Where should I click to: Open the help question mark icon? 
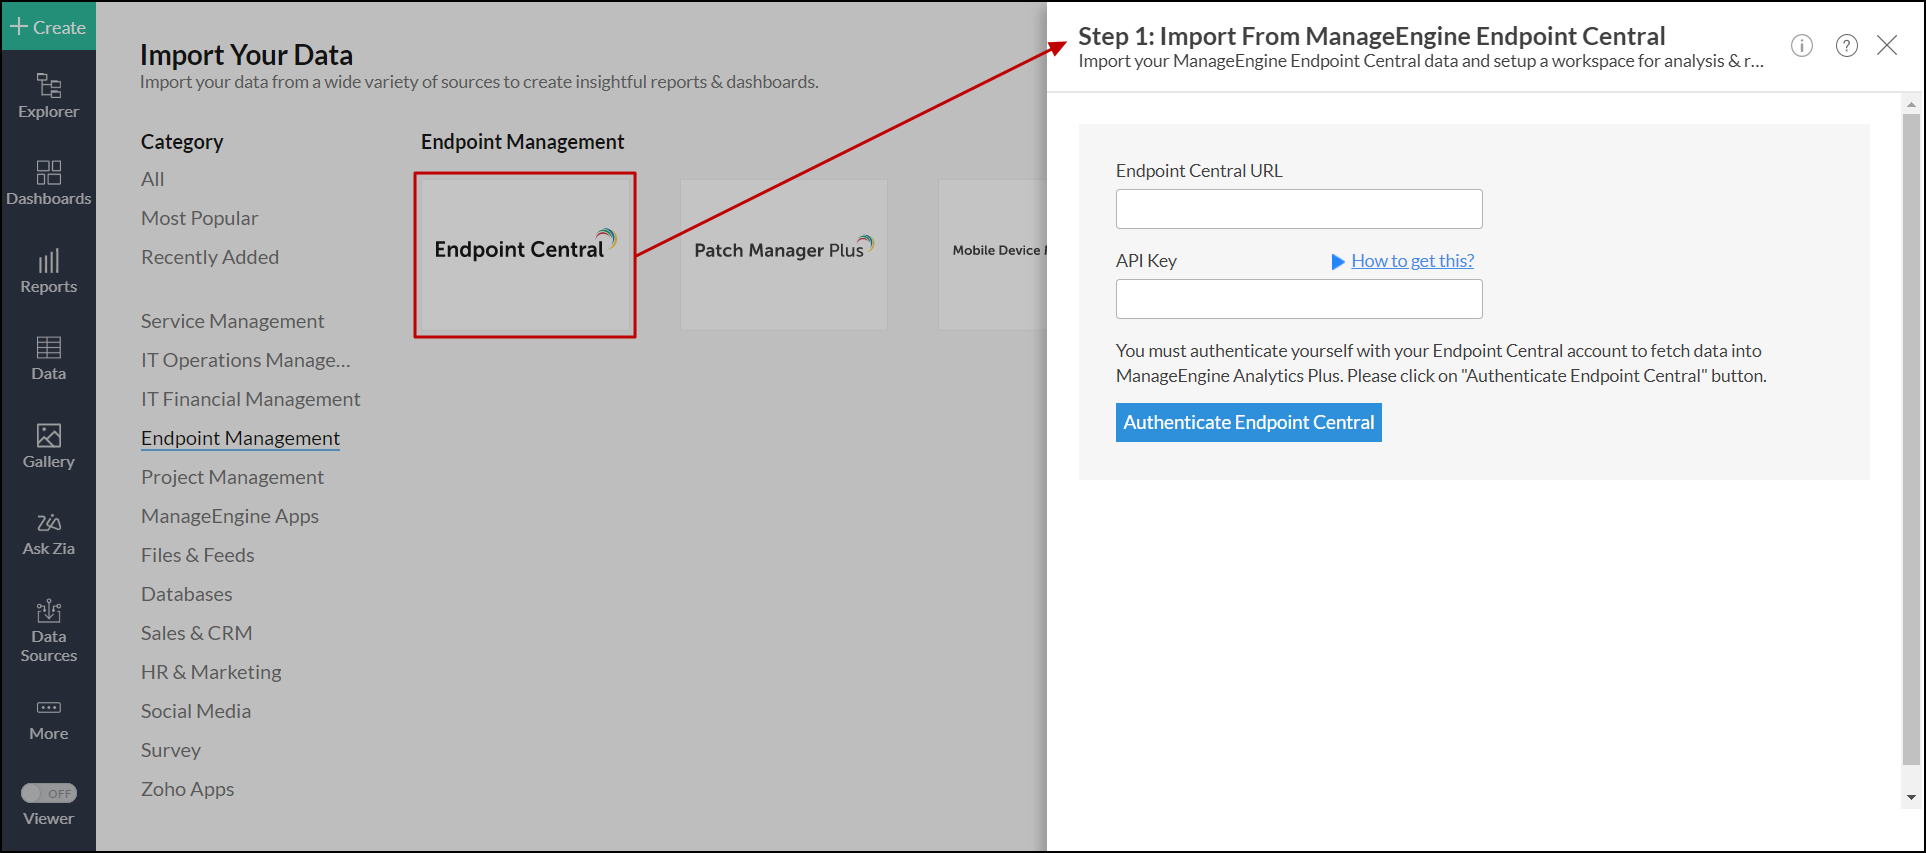pos(1846,46)
